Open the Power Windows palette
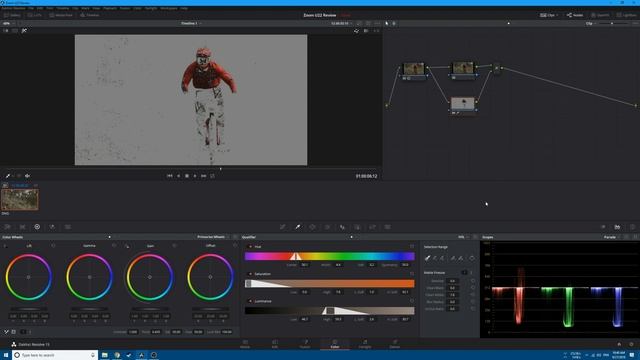This screenshot has height=360, width=640. tap(312, 227)
